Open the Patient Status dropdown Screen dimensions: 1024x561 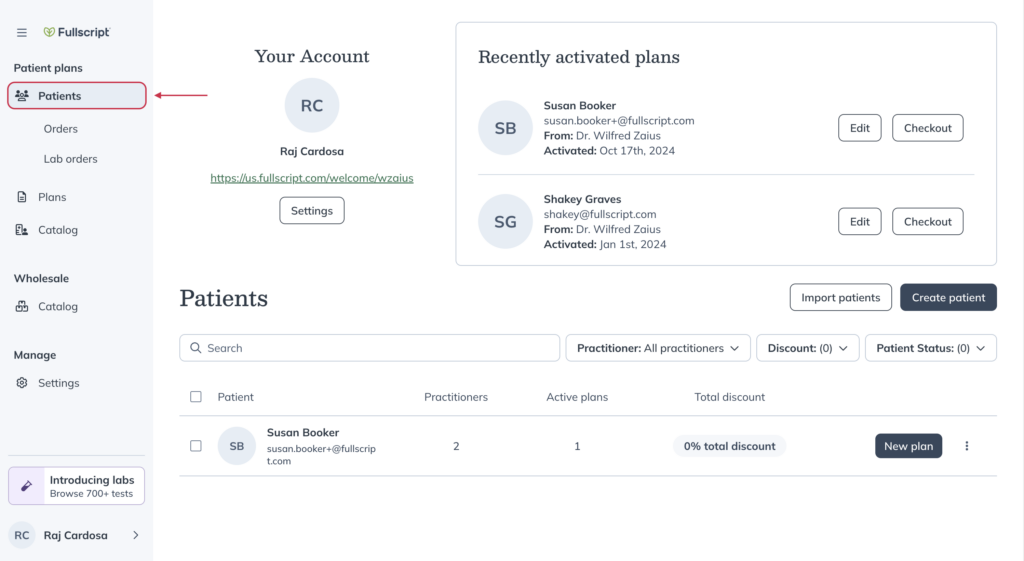931,348
